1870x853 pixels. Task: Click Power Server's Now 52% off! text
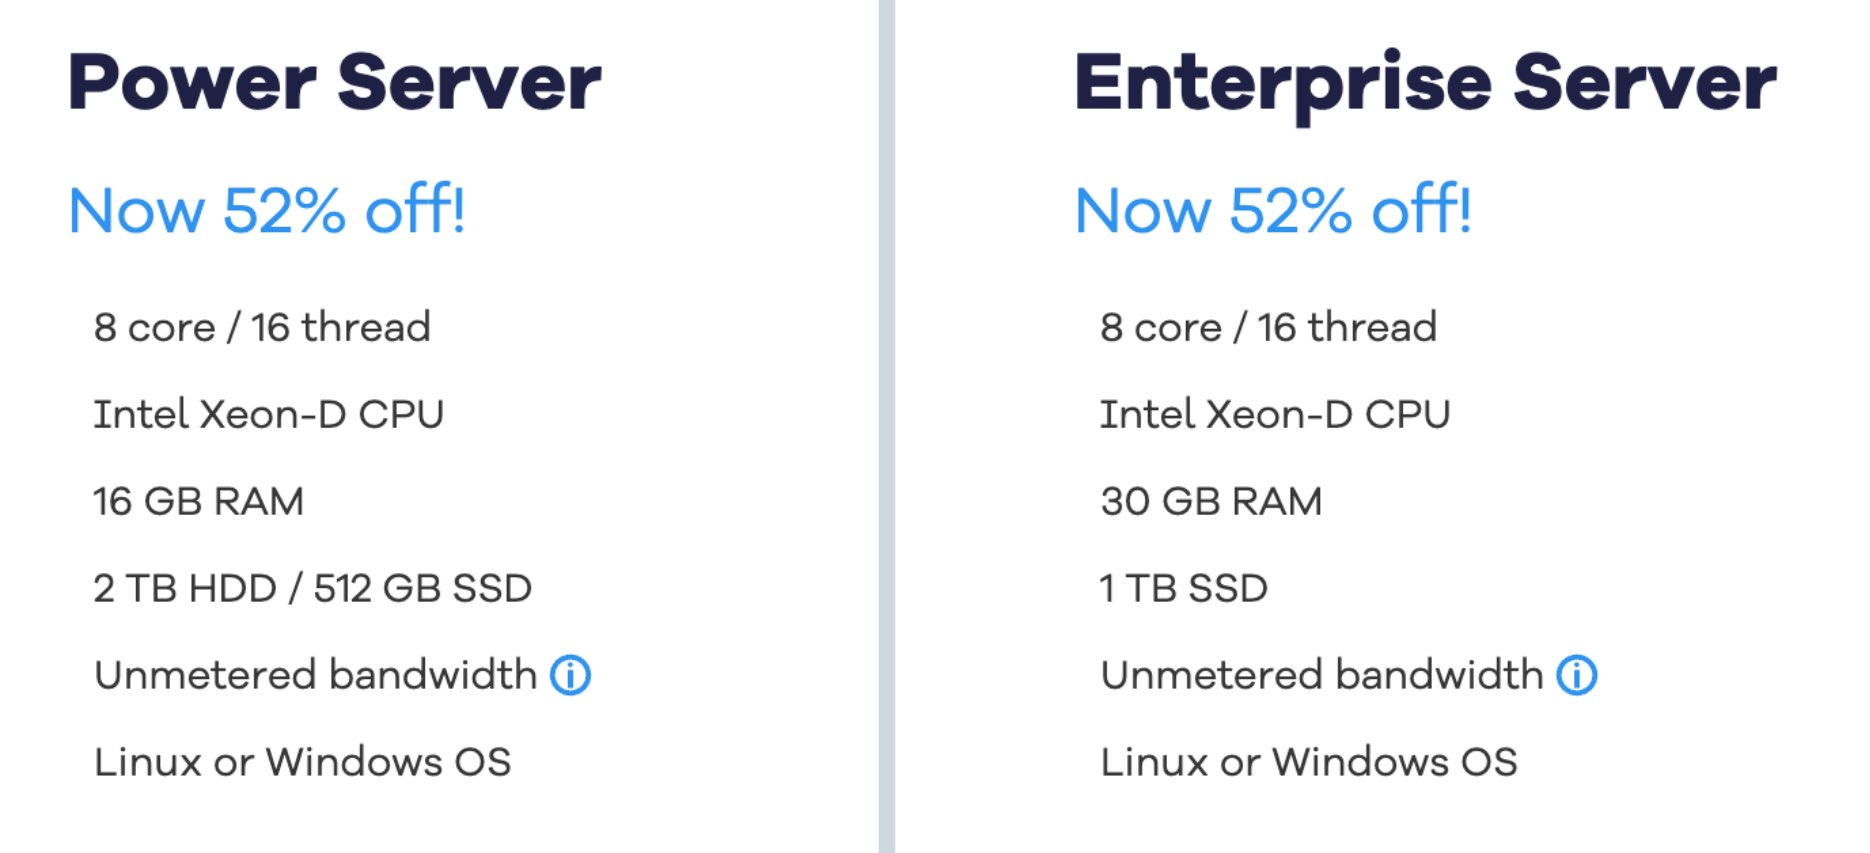pos(267,209)
